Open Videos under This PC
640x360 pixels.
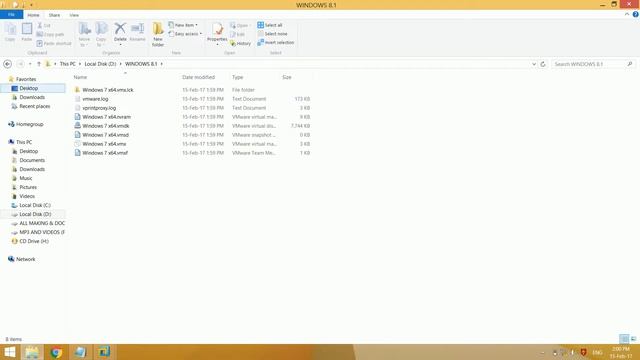[x=27, y=196]
